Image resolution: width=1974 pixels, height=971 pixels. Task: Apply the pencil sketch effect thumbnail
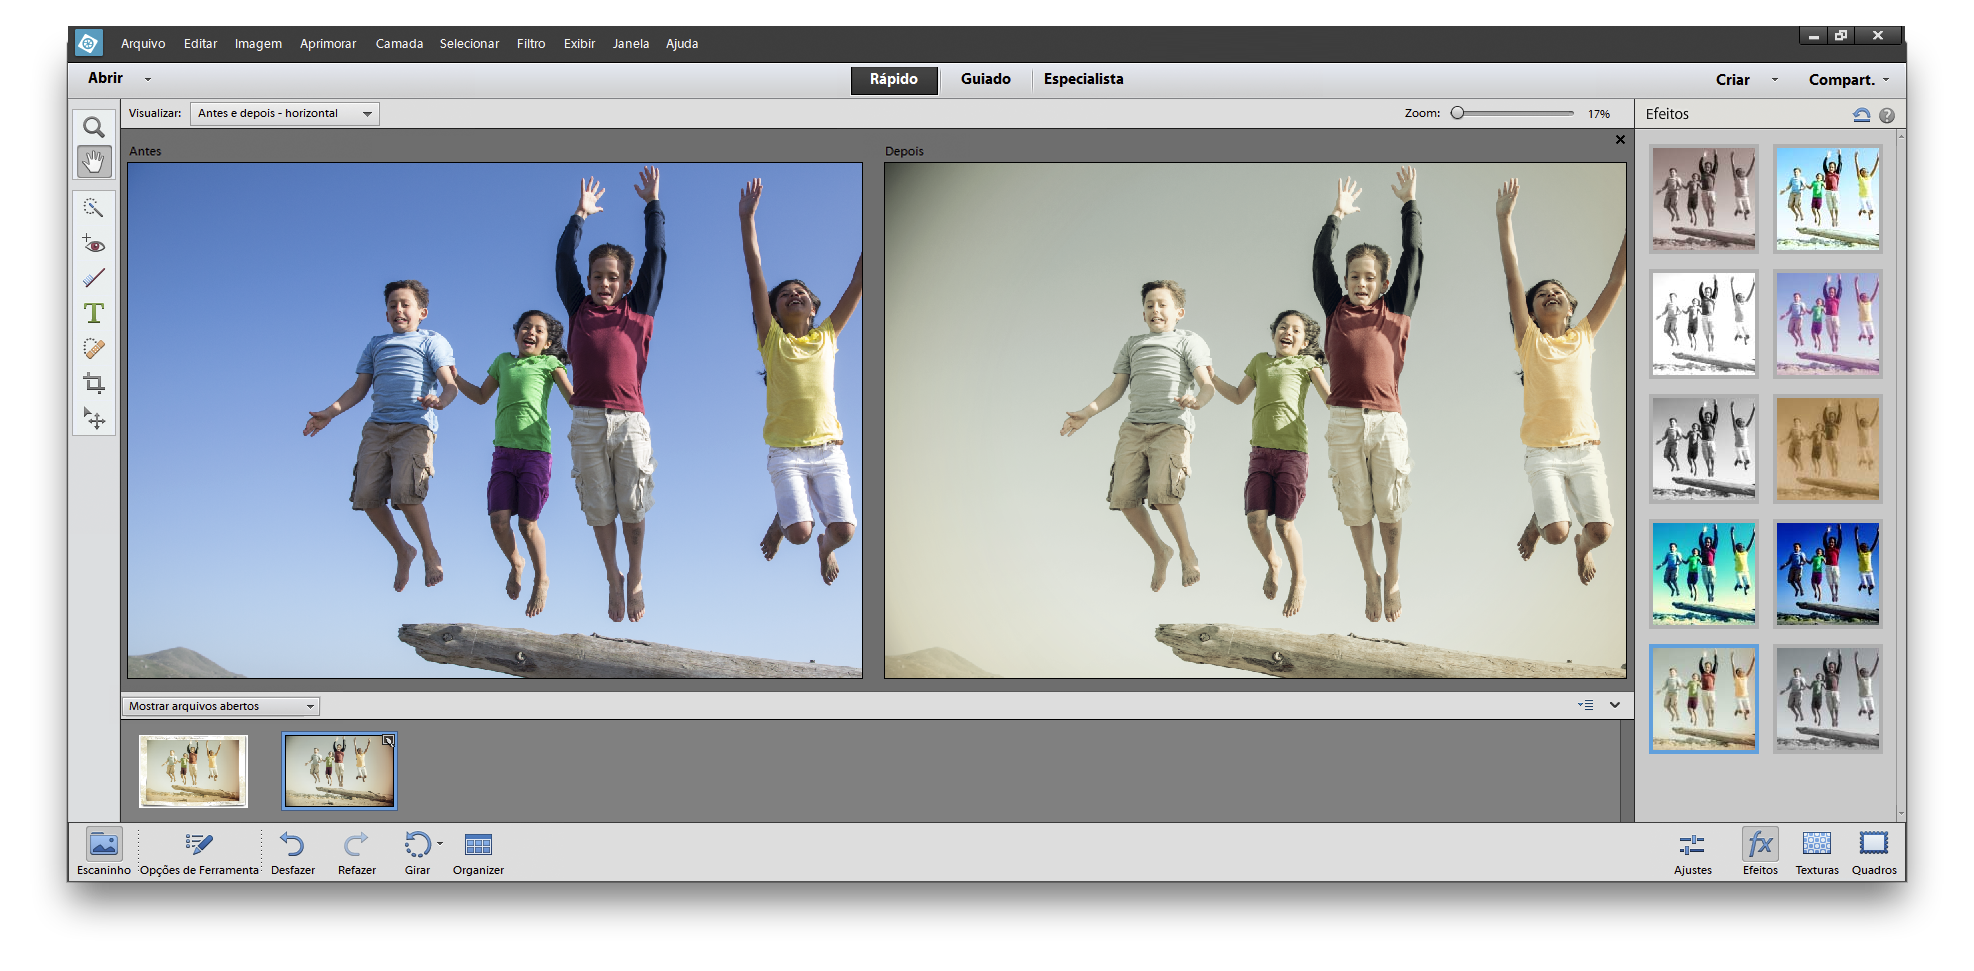click(x=1704, y=324)
